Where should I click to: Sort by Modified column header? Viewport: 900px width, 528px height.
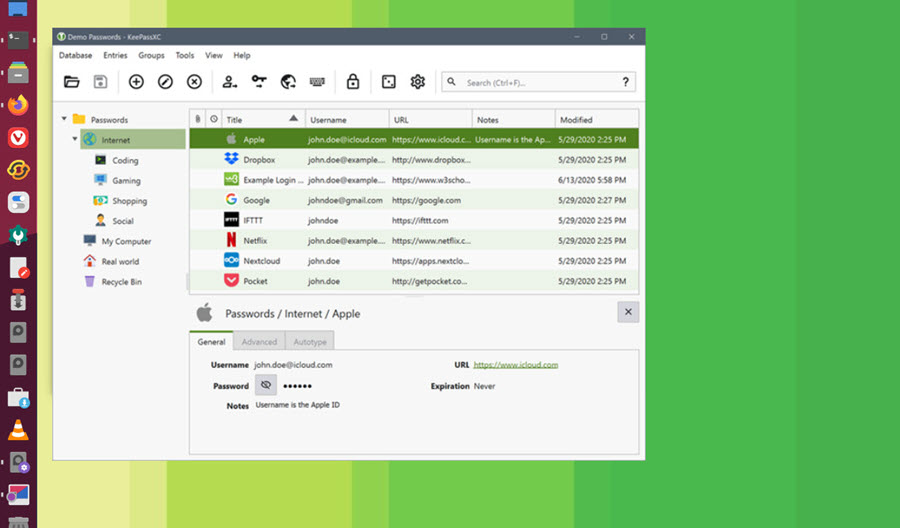(x=597, y=119)
